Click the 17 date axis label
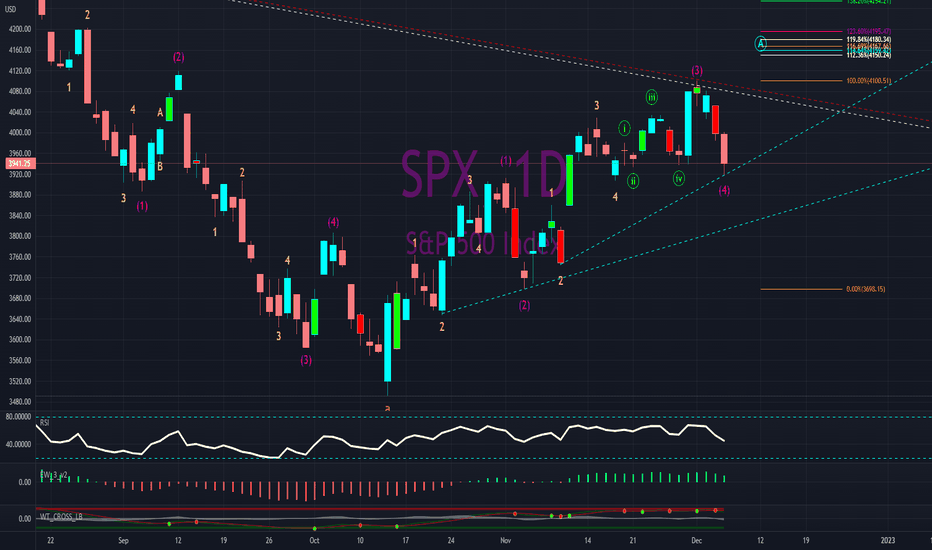 coord(405,540)
